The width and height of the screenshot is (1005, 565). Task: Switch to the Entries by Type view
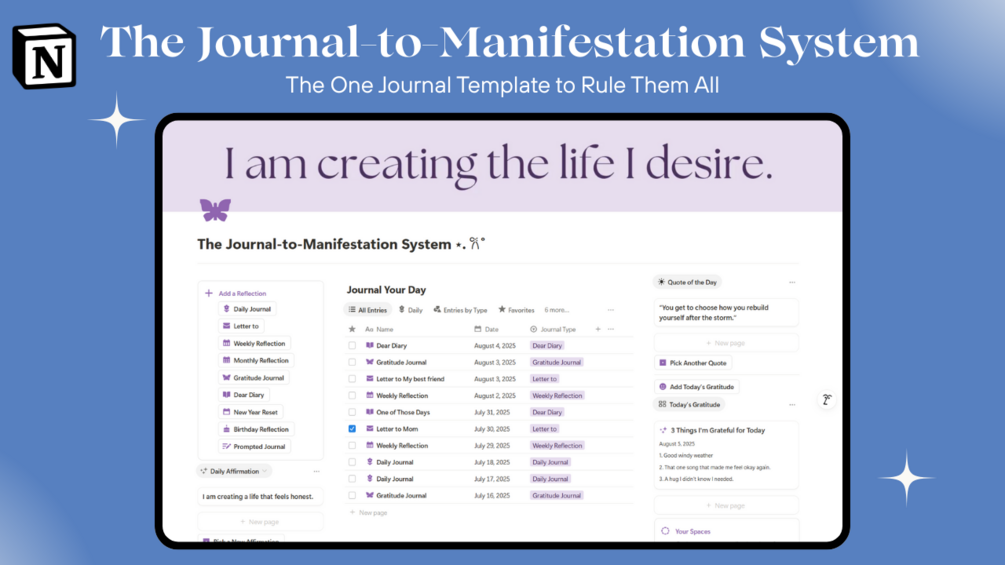click(460, 310)
